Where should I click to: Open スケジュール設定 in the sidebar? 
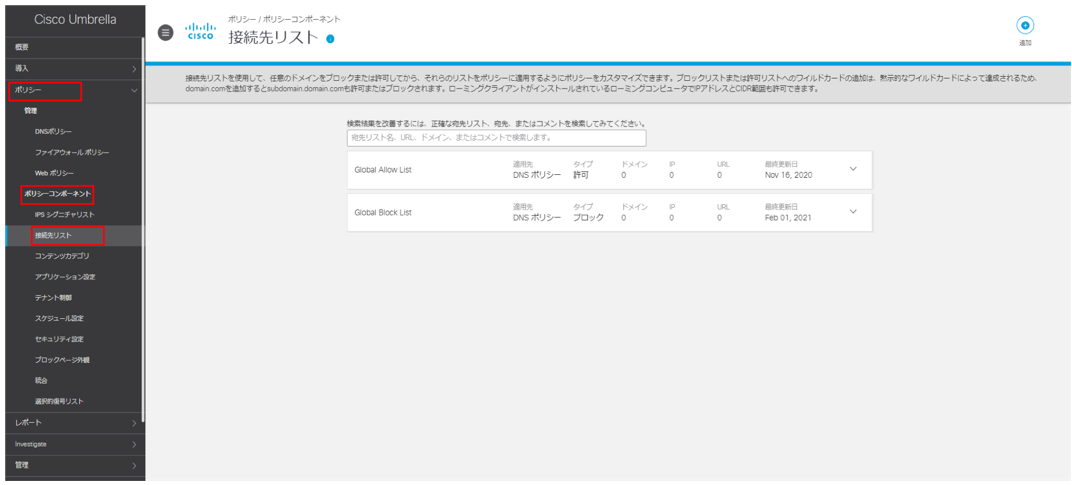coord(59,318)
